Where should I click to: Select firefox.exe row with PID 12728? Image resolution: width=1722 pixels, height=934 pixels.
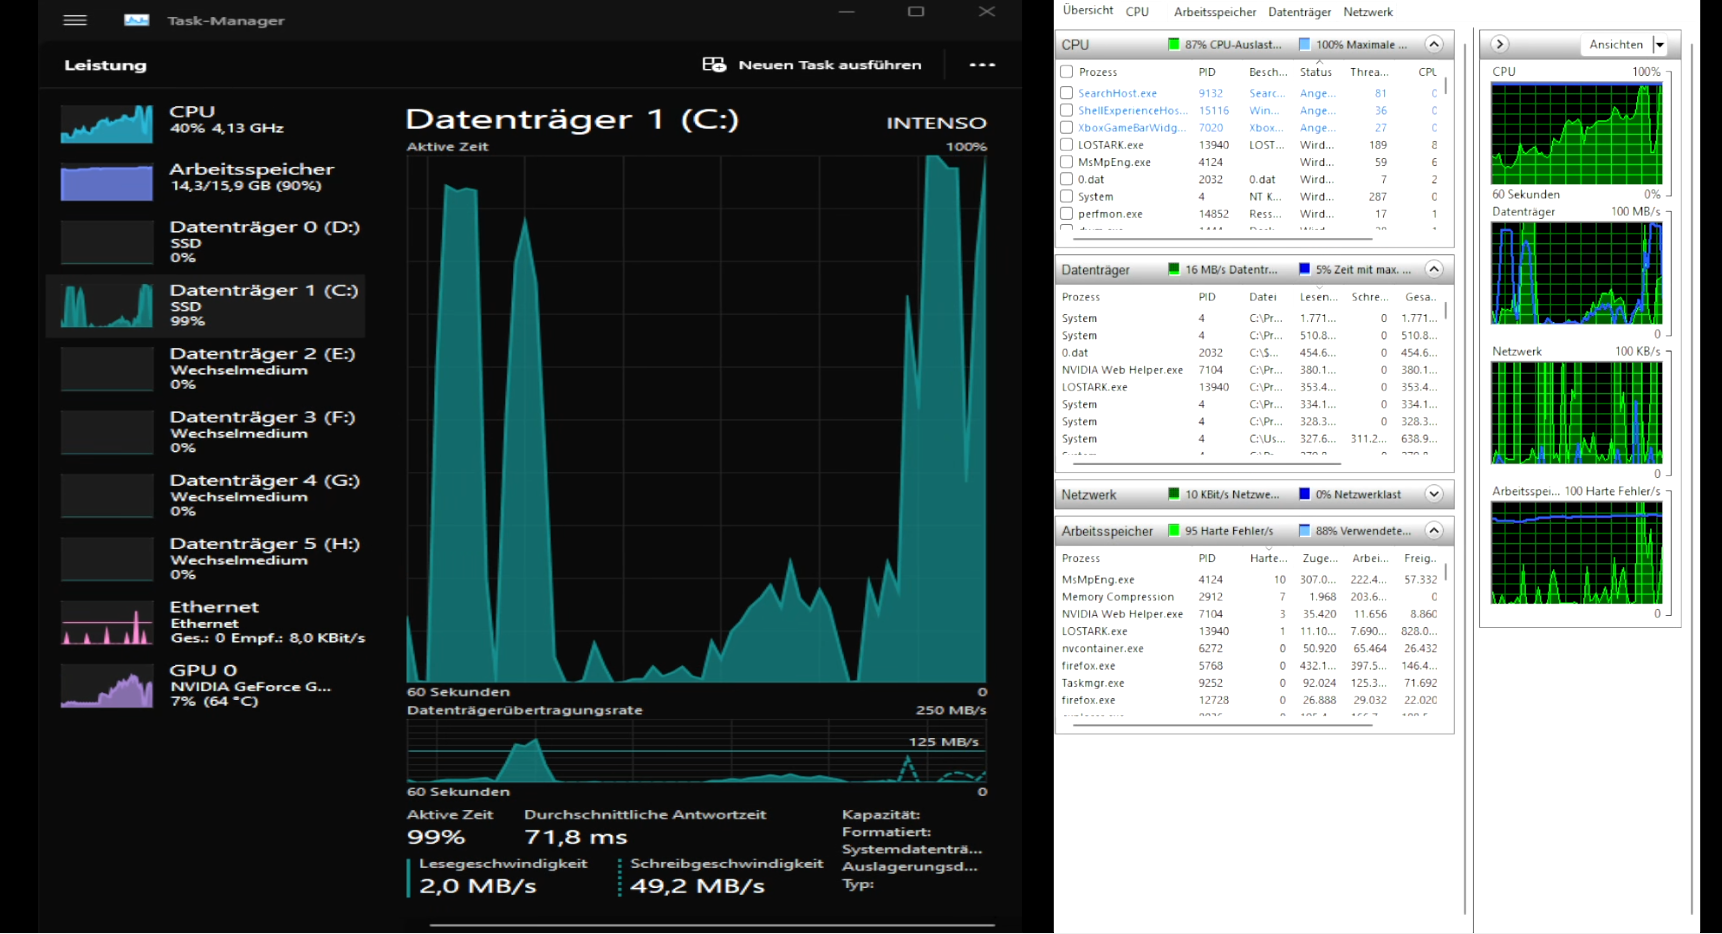pos(1250,700)
